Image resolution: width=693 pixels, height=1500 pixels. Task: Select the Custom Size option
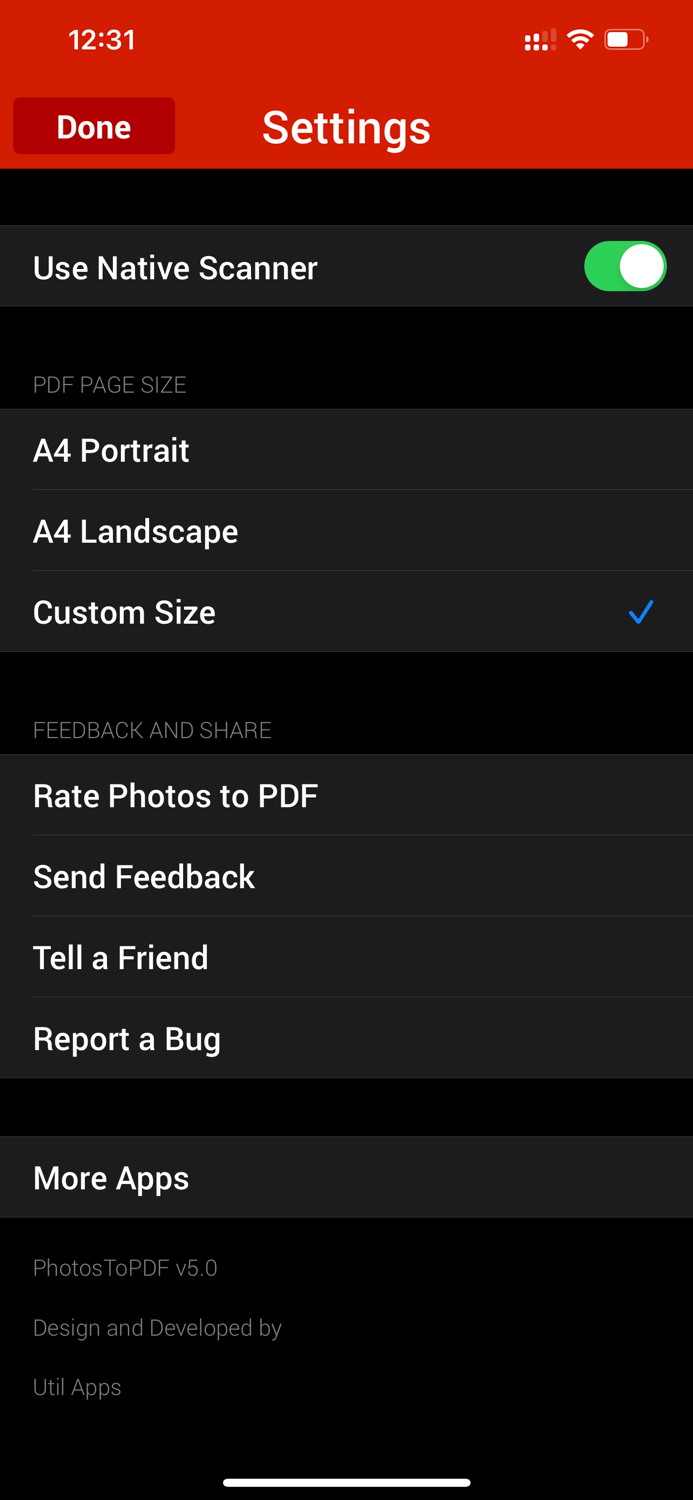click(124, 611)
